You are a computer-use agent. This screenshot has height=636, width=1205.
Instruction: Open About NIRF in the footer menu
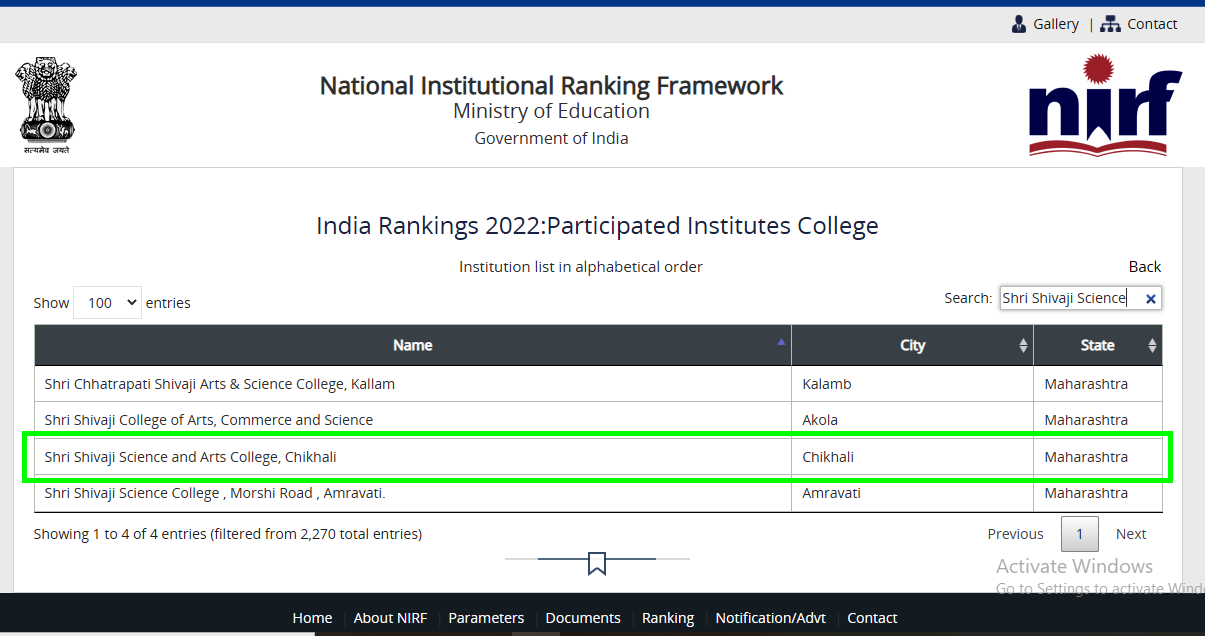pos(390,618)
